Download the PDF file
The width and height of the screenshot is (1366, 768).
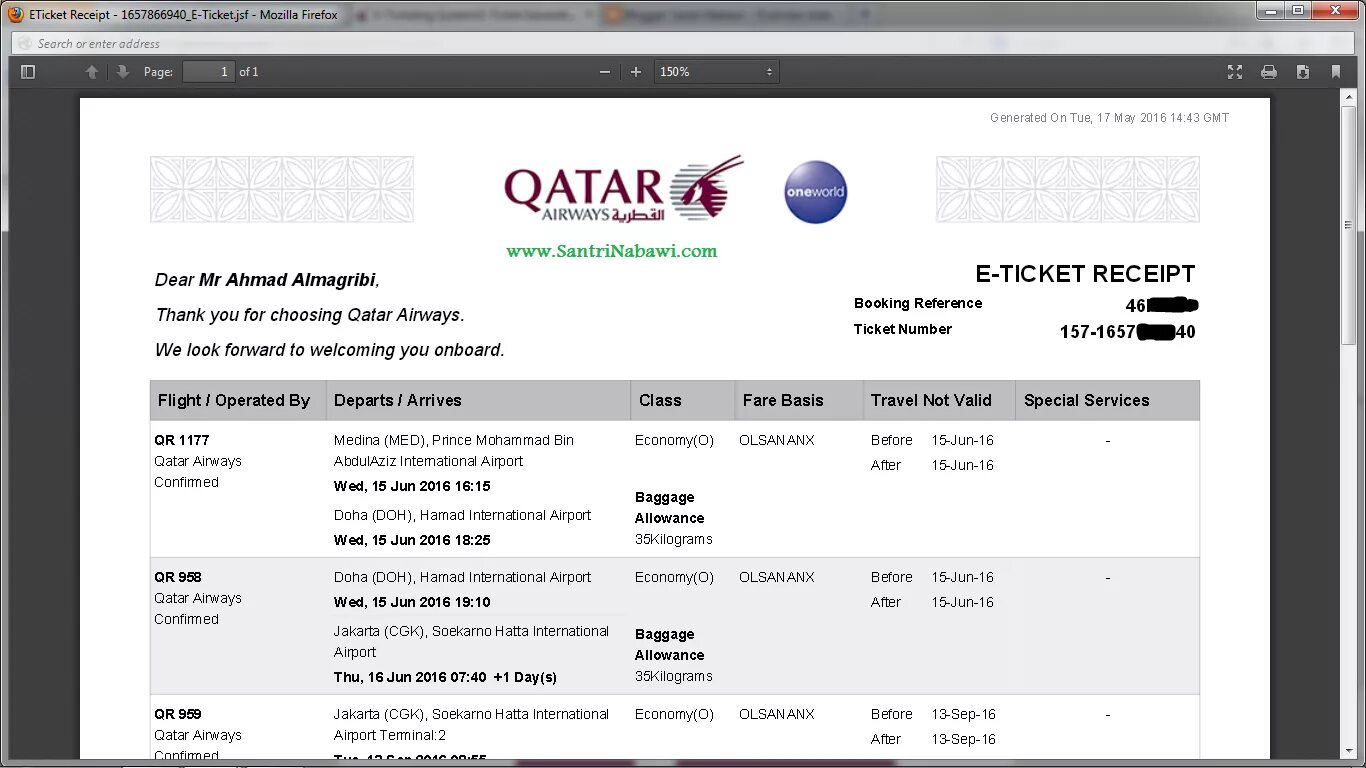tap(1302, 72)
